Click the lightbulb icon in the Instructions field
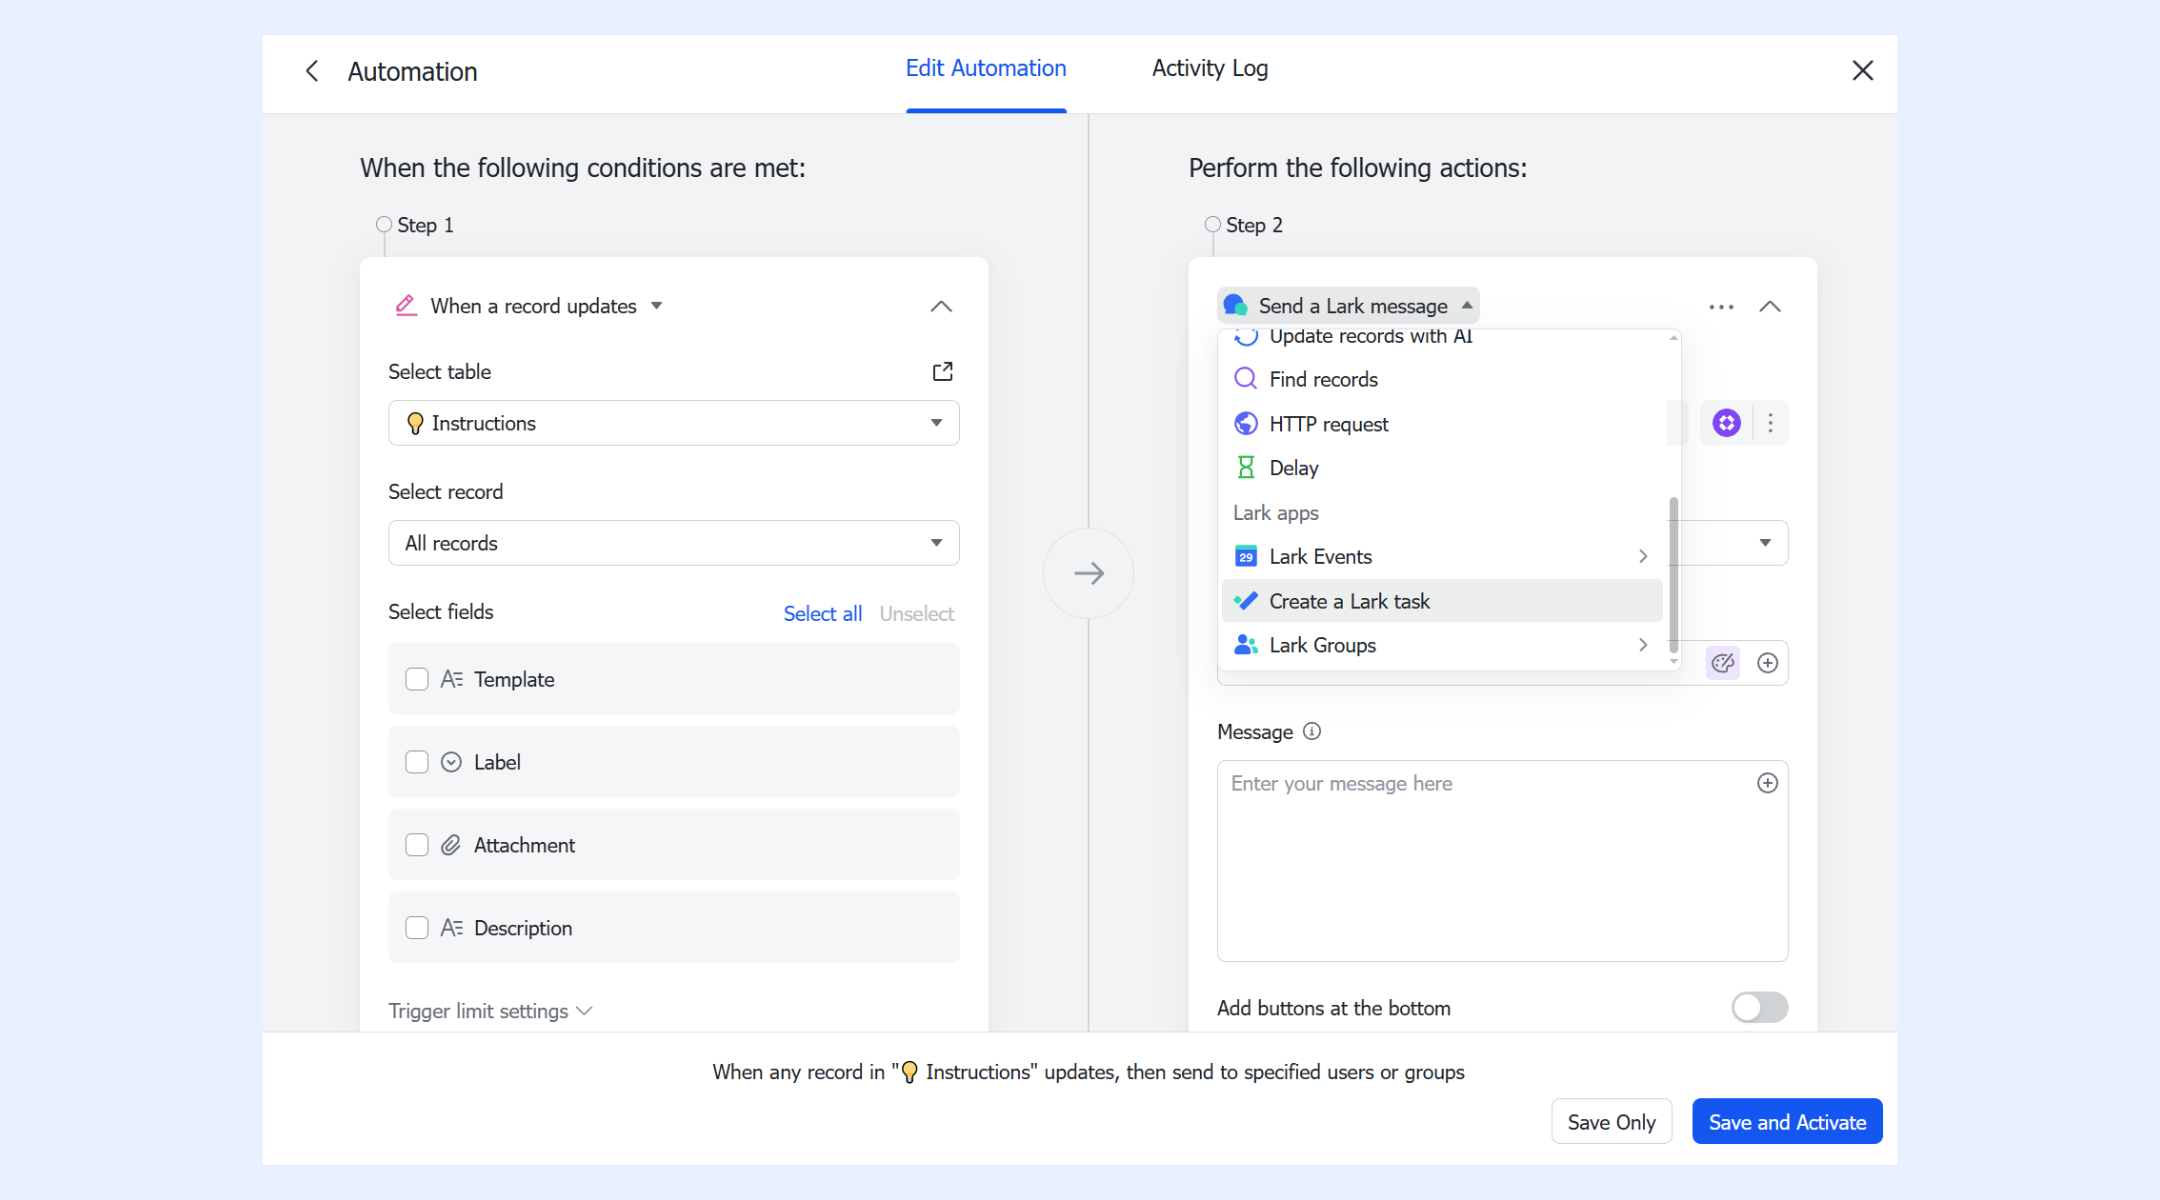Viewport: 2160px width, 1200px height. tap(415, 424)
